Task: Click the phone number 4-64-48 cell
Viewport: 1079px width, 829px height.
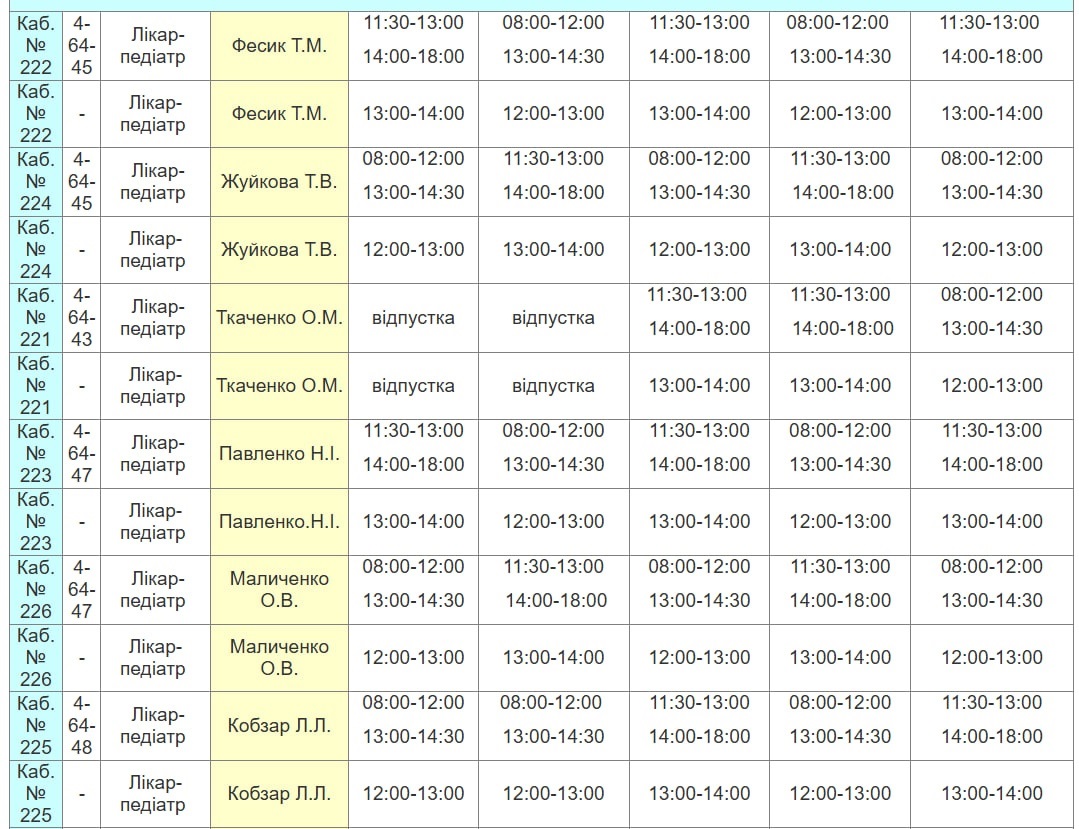Action: (82, 725)
